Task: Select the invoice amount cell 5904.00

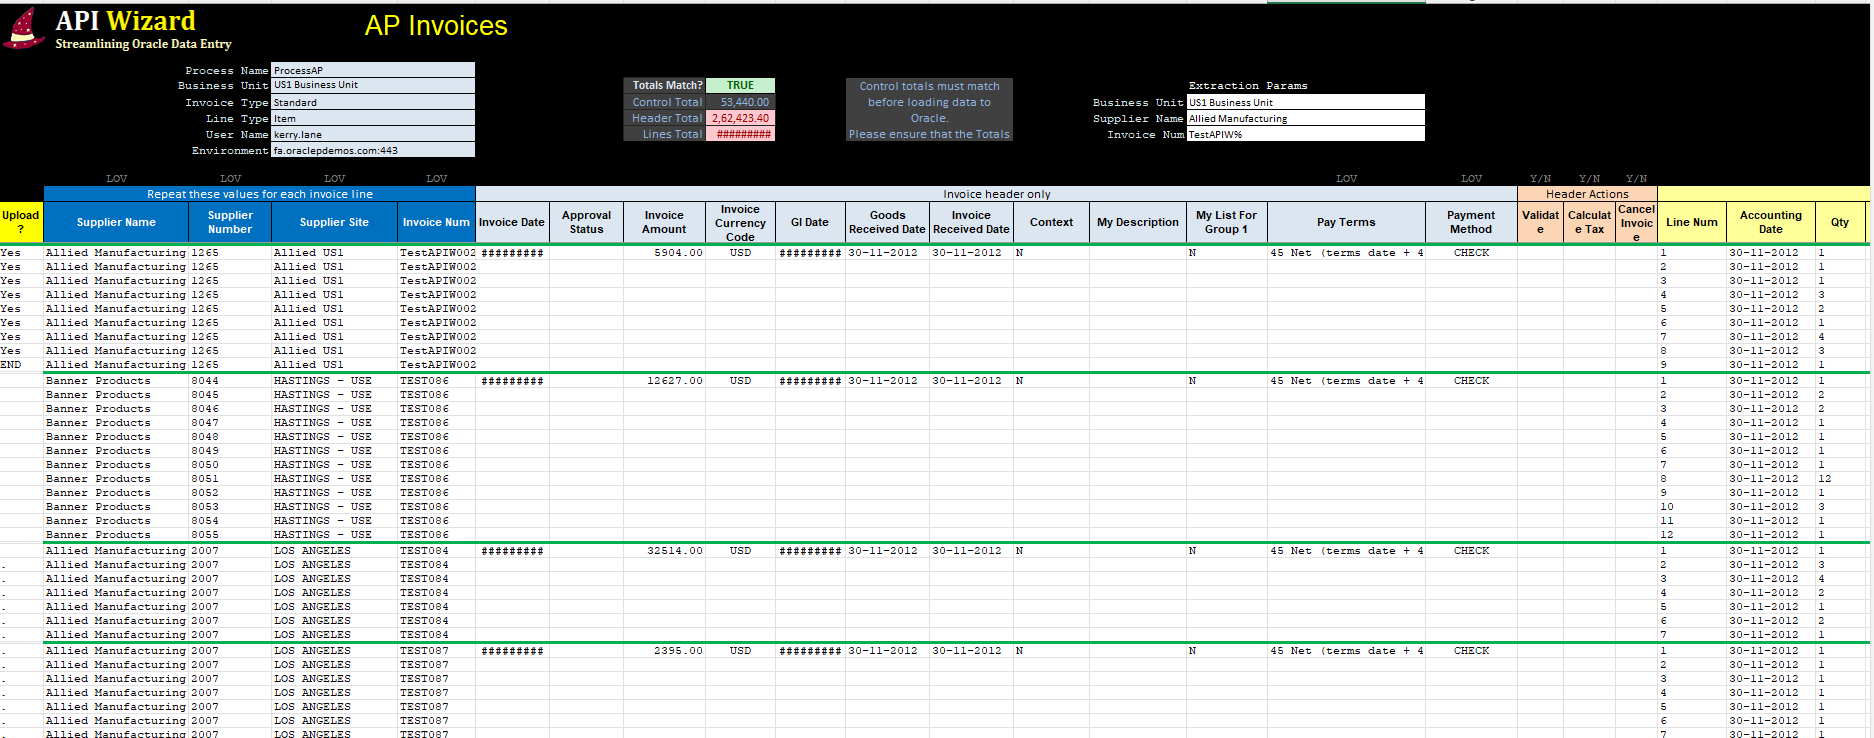Action: tap(664, 253)
